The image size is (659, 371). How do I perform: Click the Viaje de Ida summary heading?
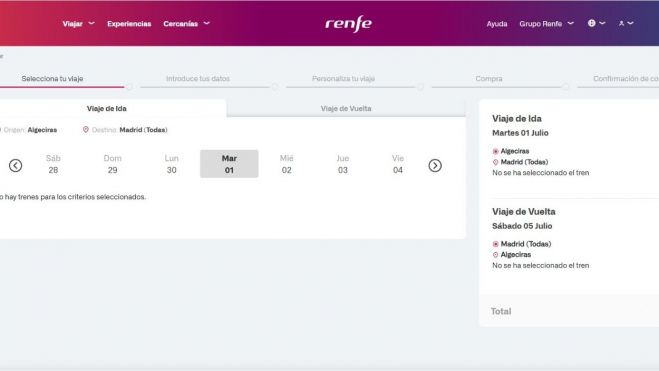click(517, 118)
